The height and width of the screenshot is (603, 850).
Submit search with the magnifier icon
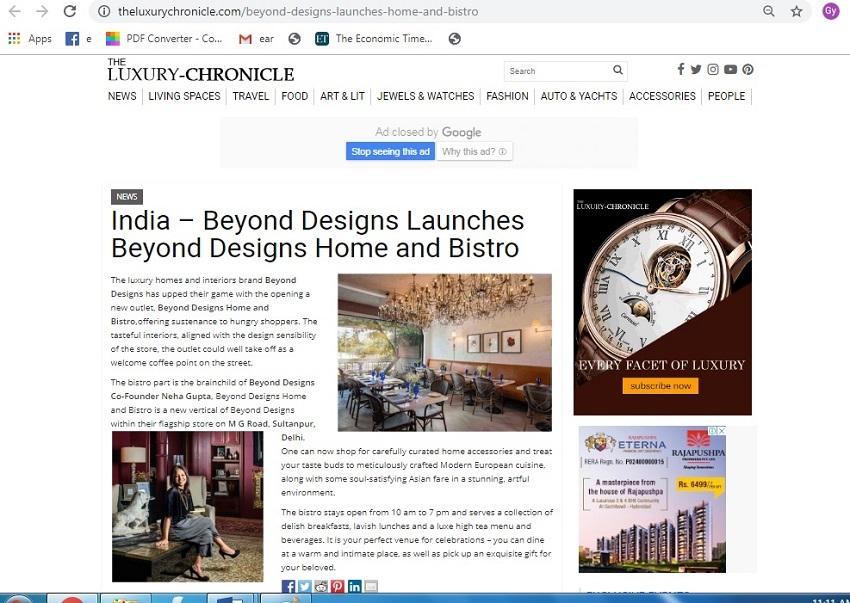tap(618, 70)
